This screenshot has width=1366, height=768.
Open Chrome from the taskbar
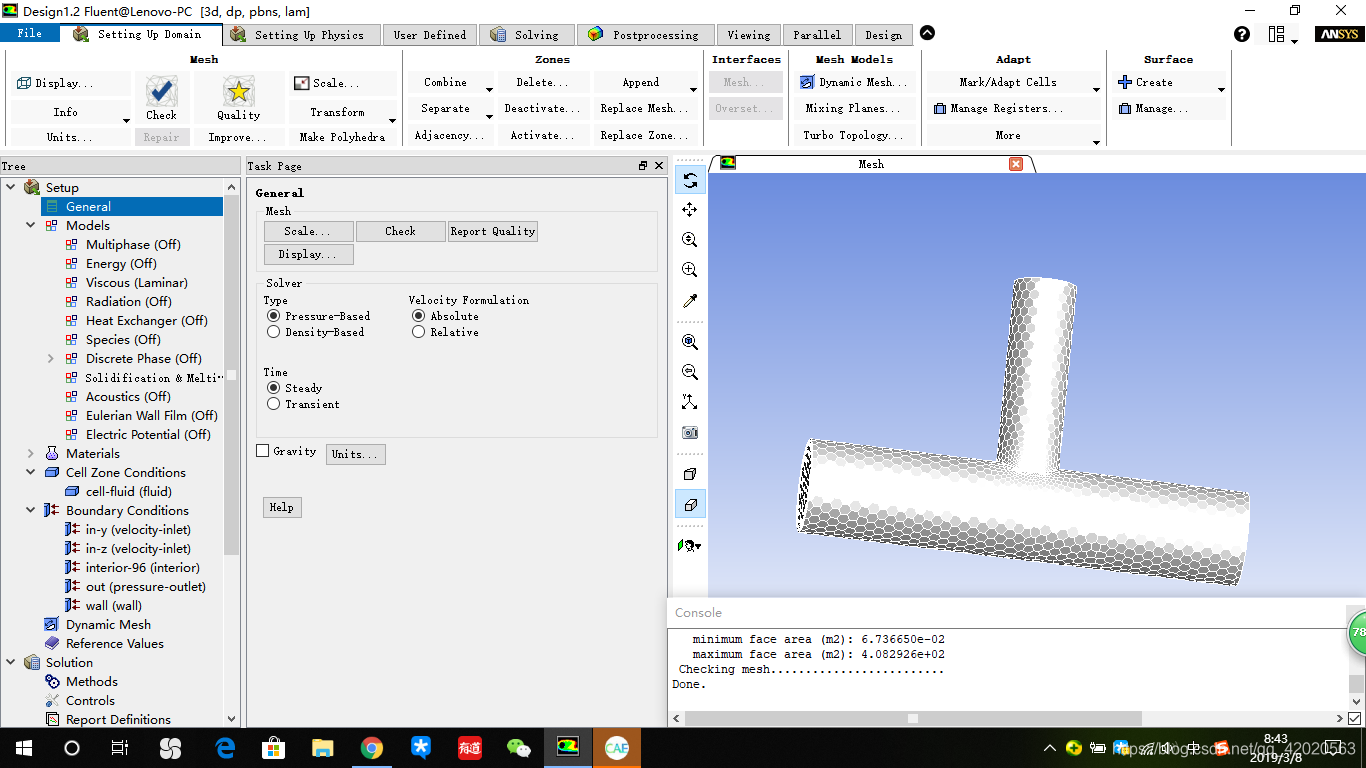(372, 747)
